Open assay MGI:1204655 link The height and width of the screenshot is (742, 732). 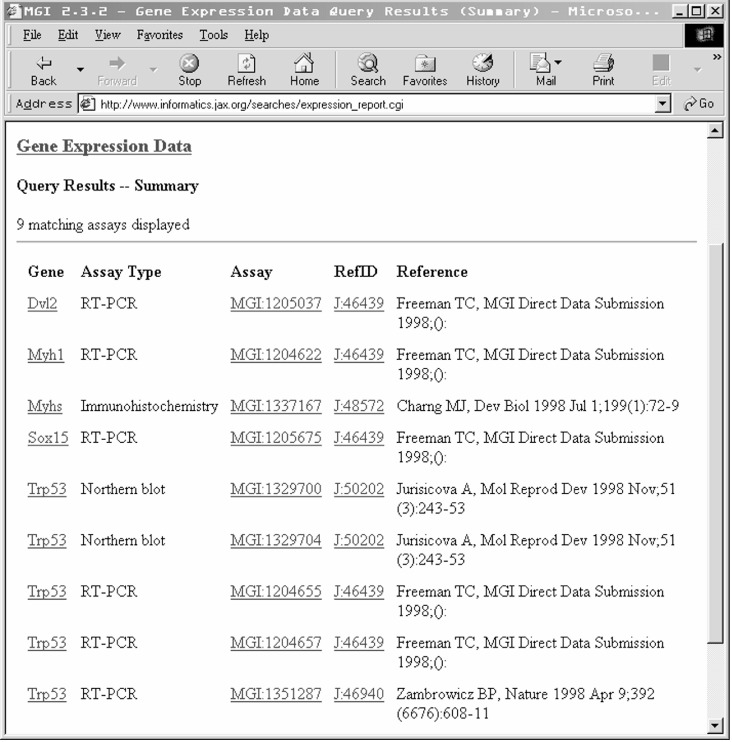pos(276,592)
